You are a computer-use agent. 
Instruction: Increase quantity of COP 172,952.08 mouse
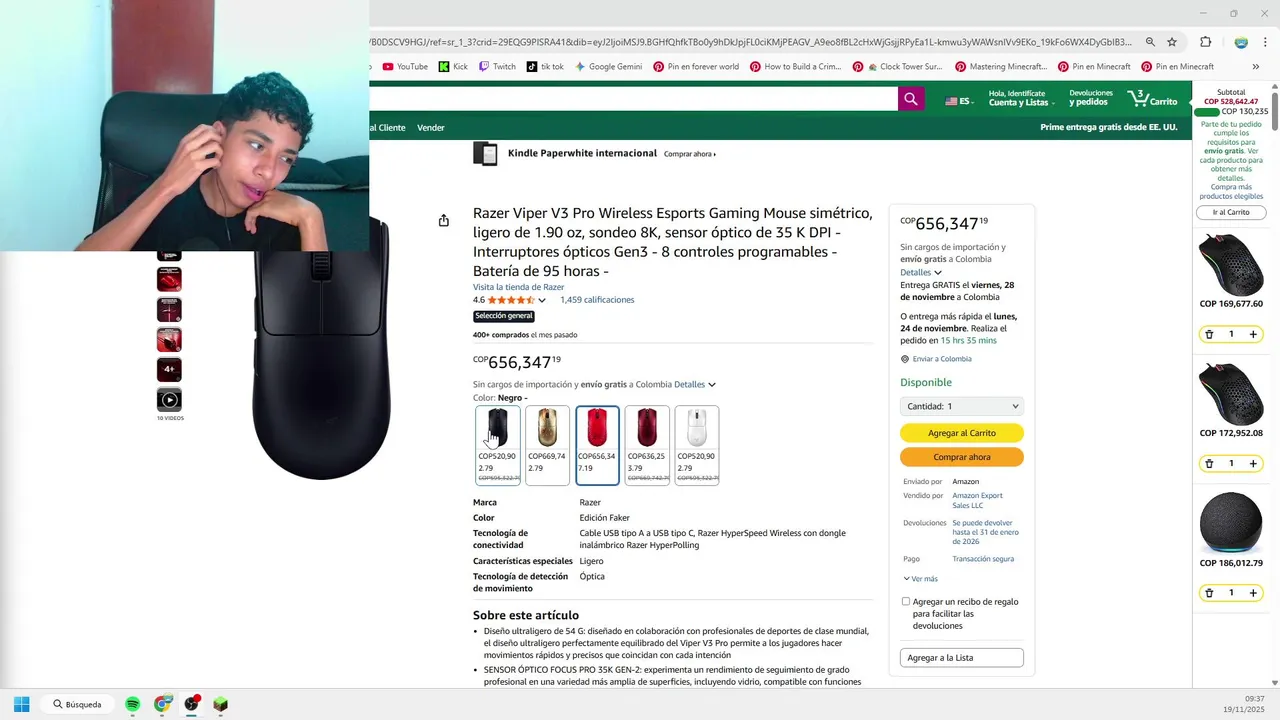[x=1253, y=463]
